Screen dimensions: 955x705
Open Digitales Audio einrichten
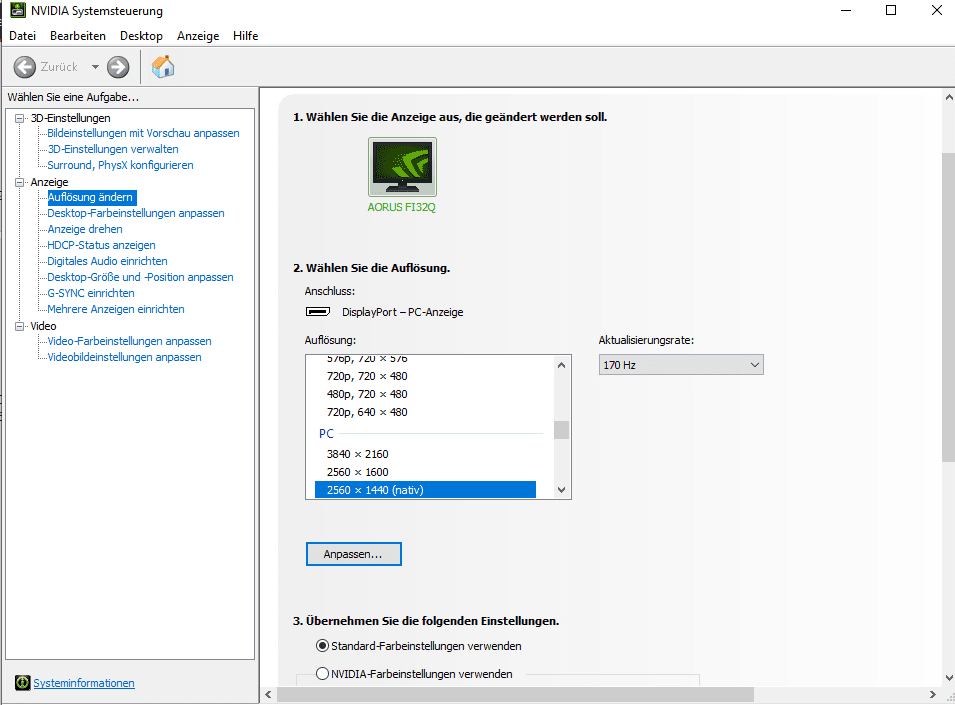coord(107,261)
